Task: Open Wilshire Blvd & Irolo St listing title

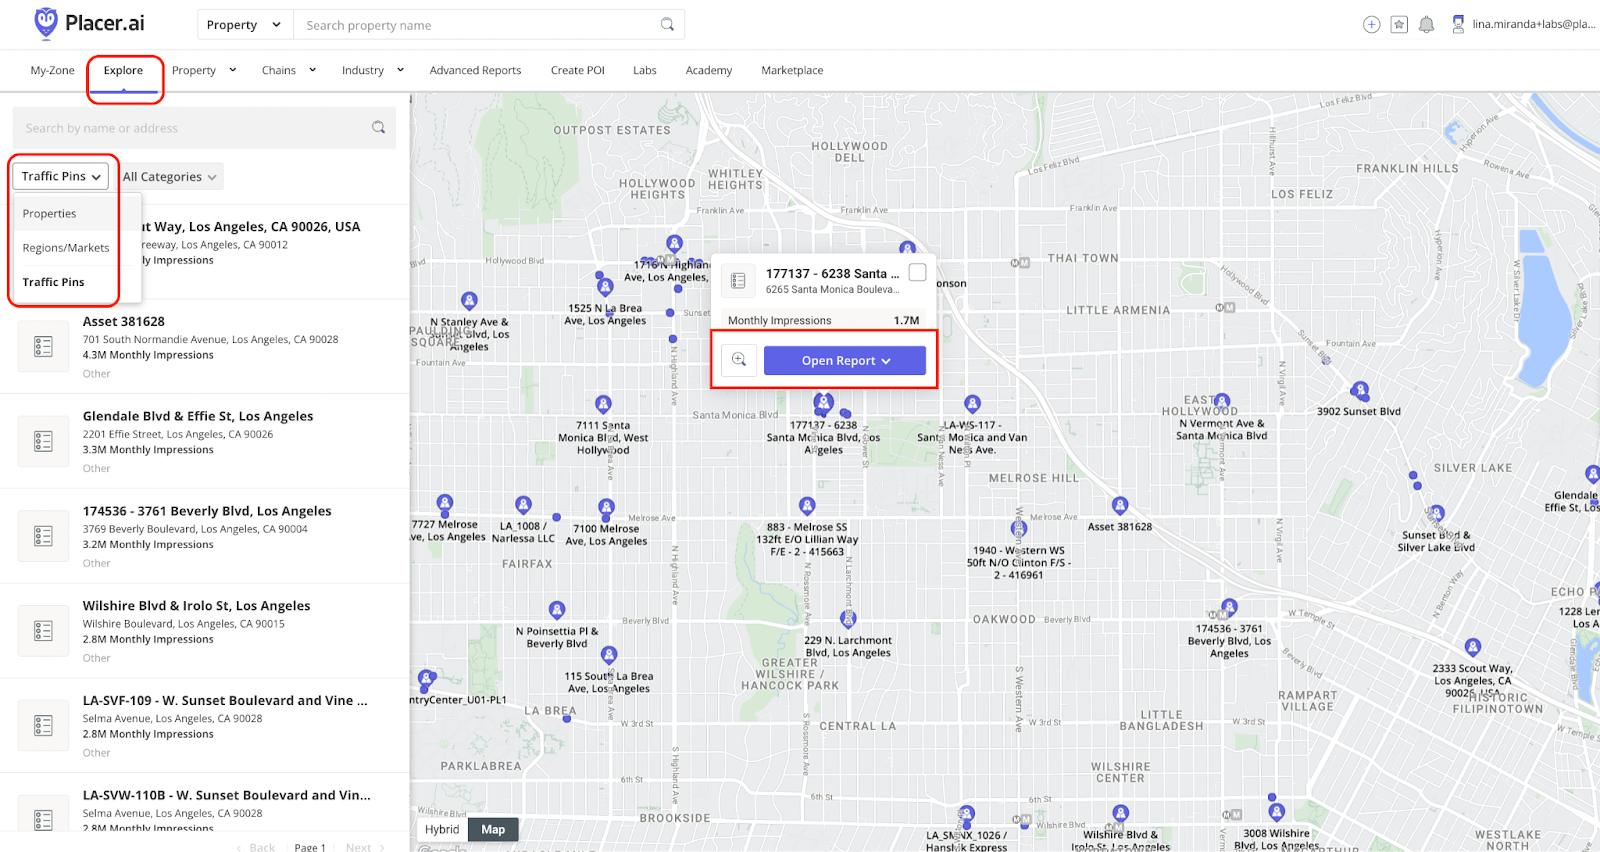Action: point(196,606)
